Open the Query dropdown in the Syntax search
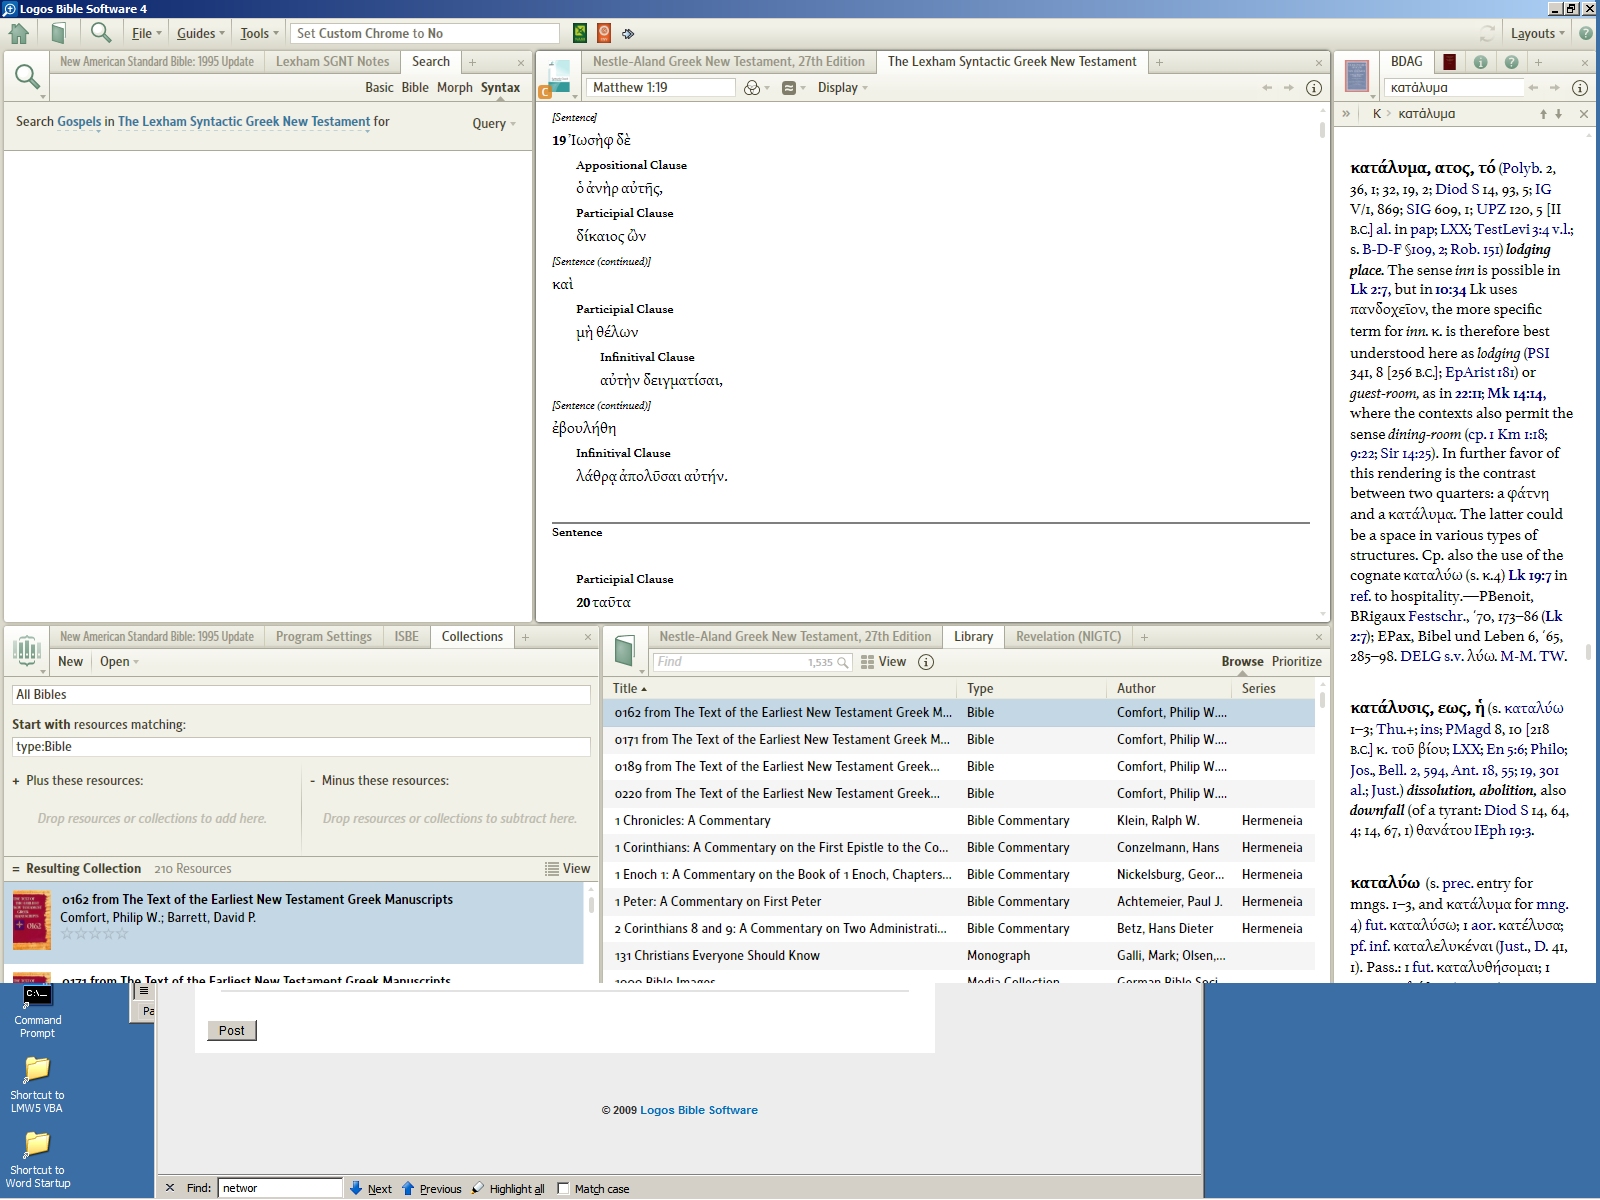1600x1200 pixels. click(492, 123)
